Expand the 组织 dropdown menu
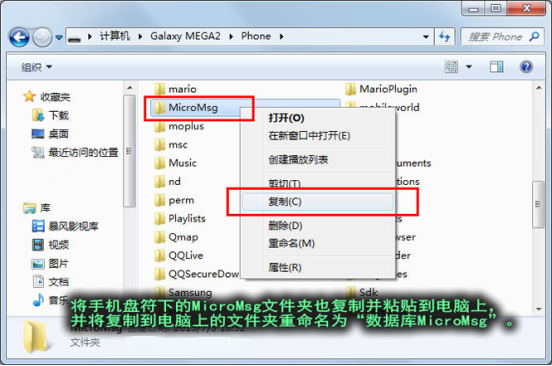Image resolution: width=552 pixels, height=366 pixels. tap(36, 67)
